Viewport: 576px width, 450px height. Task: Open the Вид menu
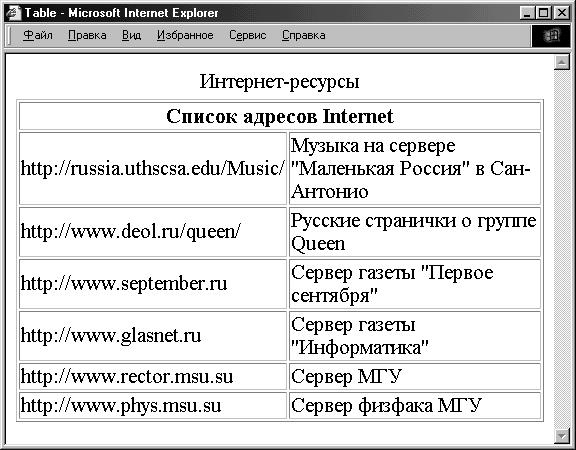[x=132, y=35]
